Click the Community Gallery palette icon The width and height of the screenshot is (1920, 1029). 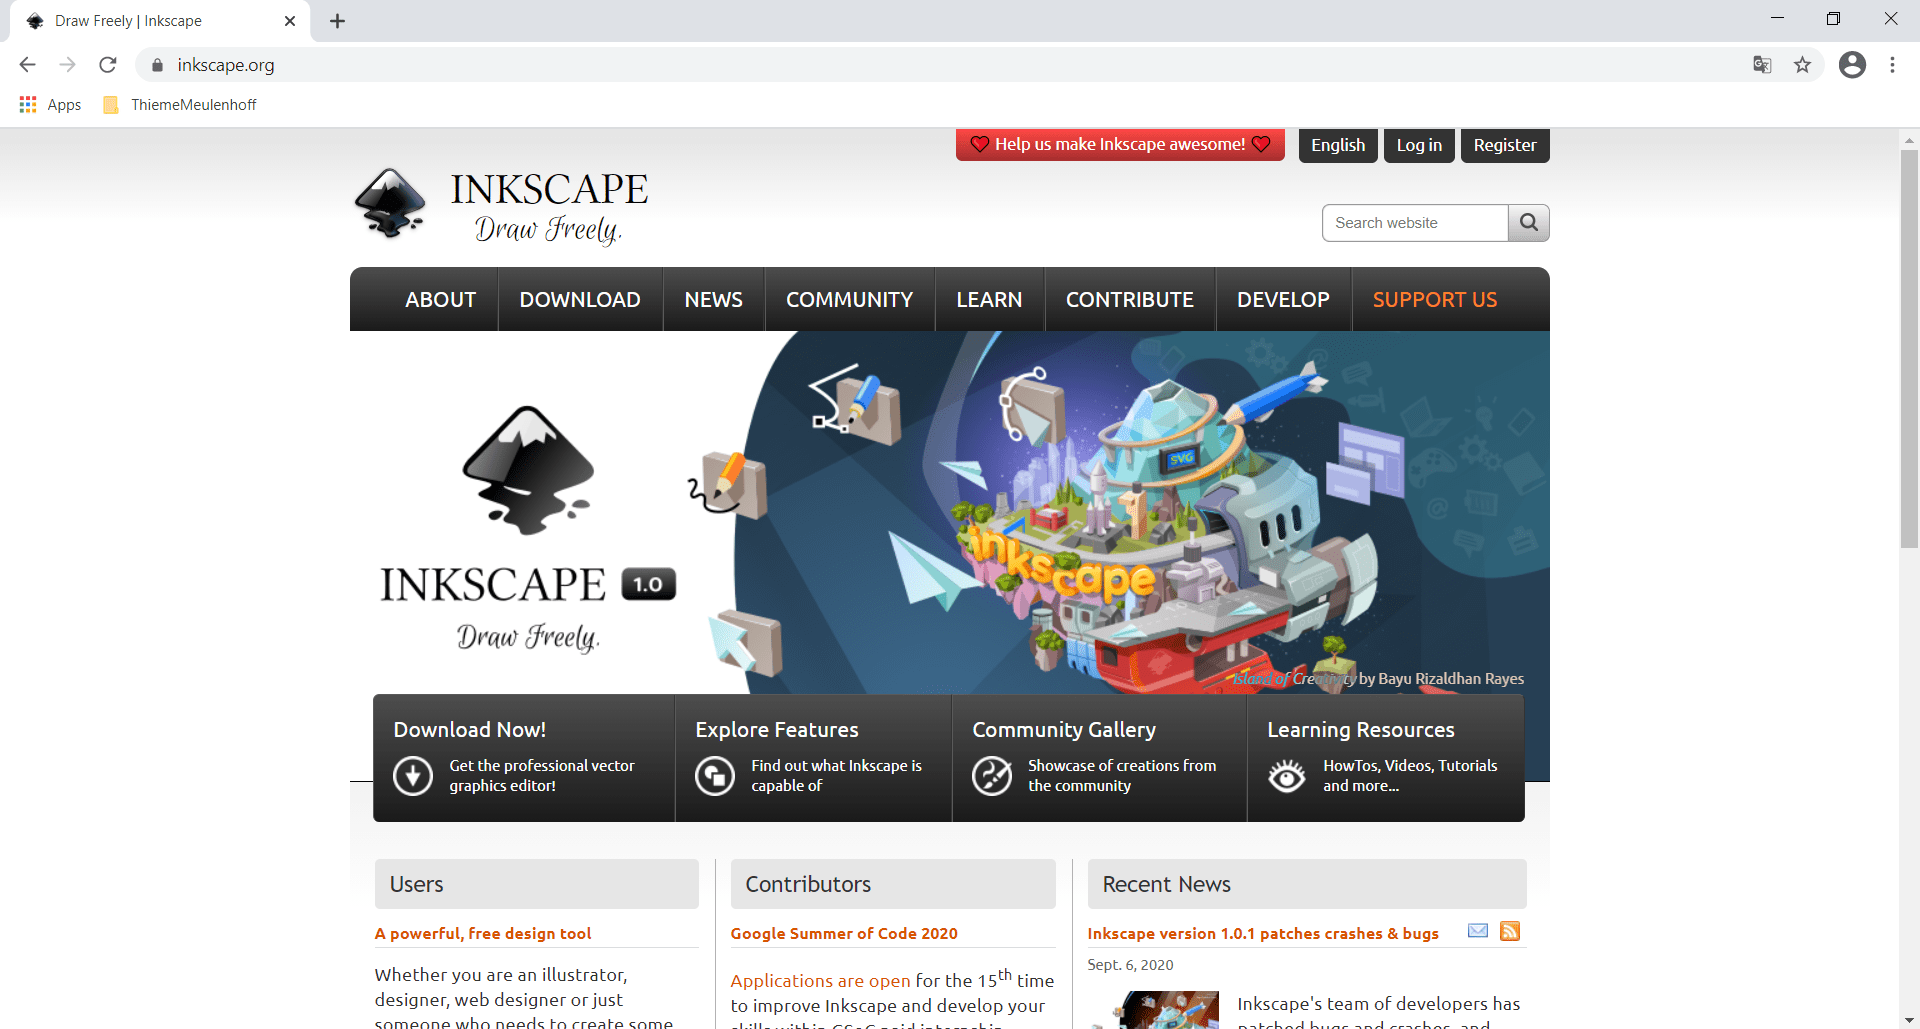pos(991,775)
